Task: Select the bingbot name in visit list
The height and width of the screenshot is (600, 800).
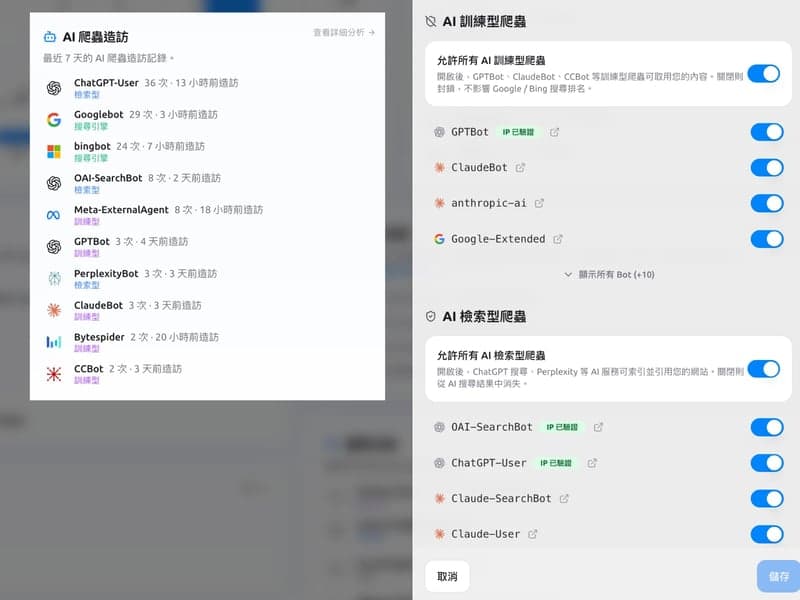Action: (92, 146)
